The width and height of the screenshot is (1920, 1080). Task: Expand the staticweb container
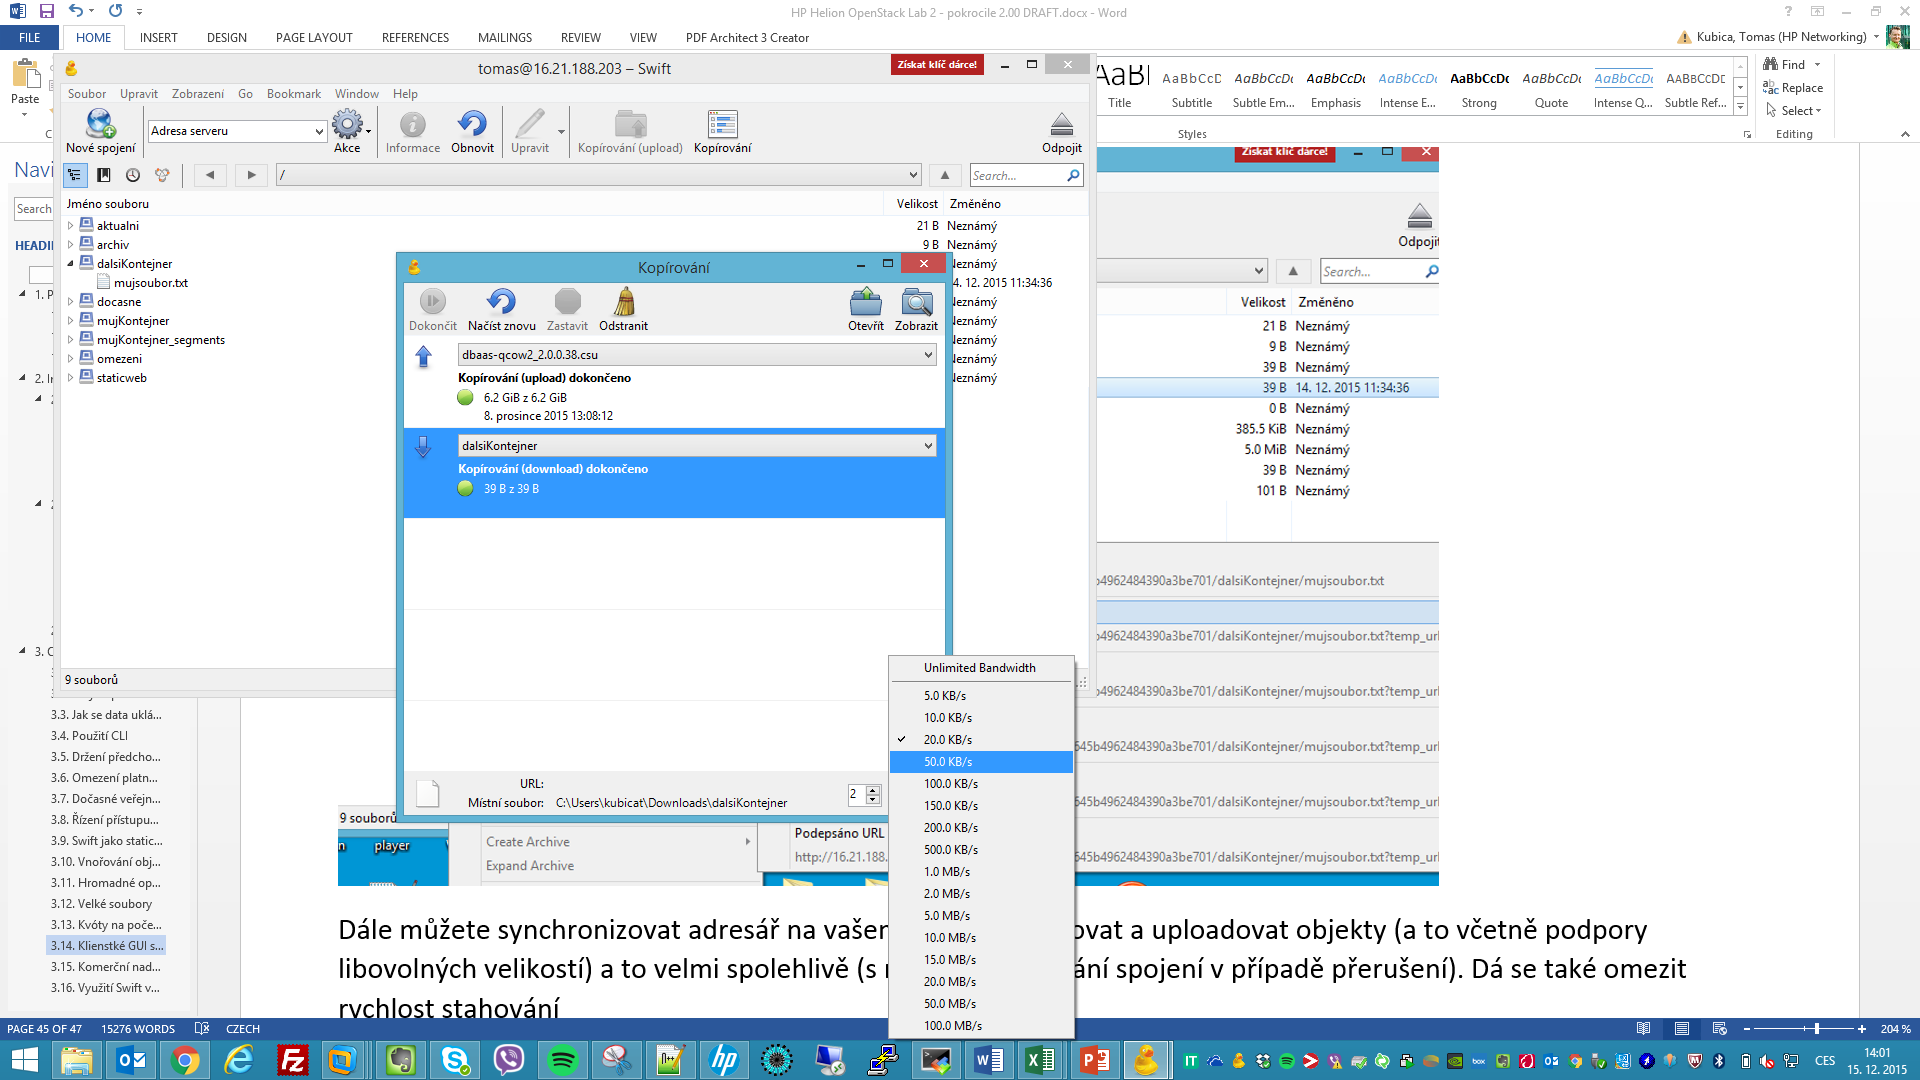point(70,378)
